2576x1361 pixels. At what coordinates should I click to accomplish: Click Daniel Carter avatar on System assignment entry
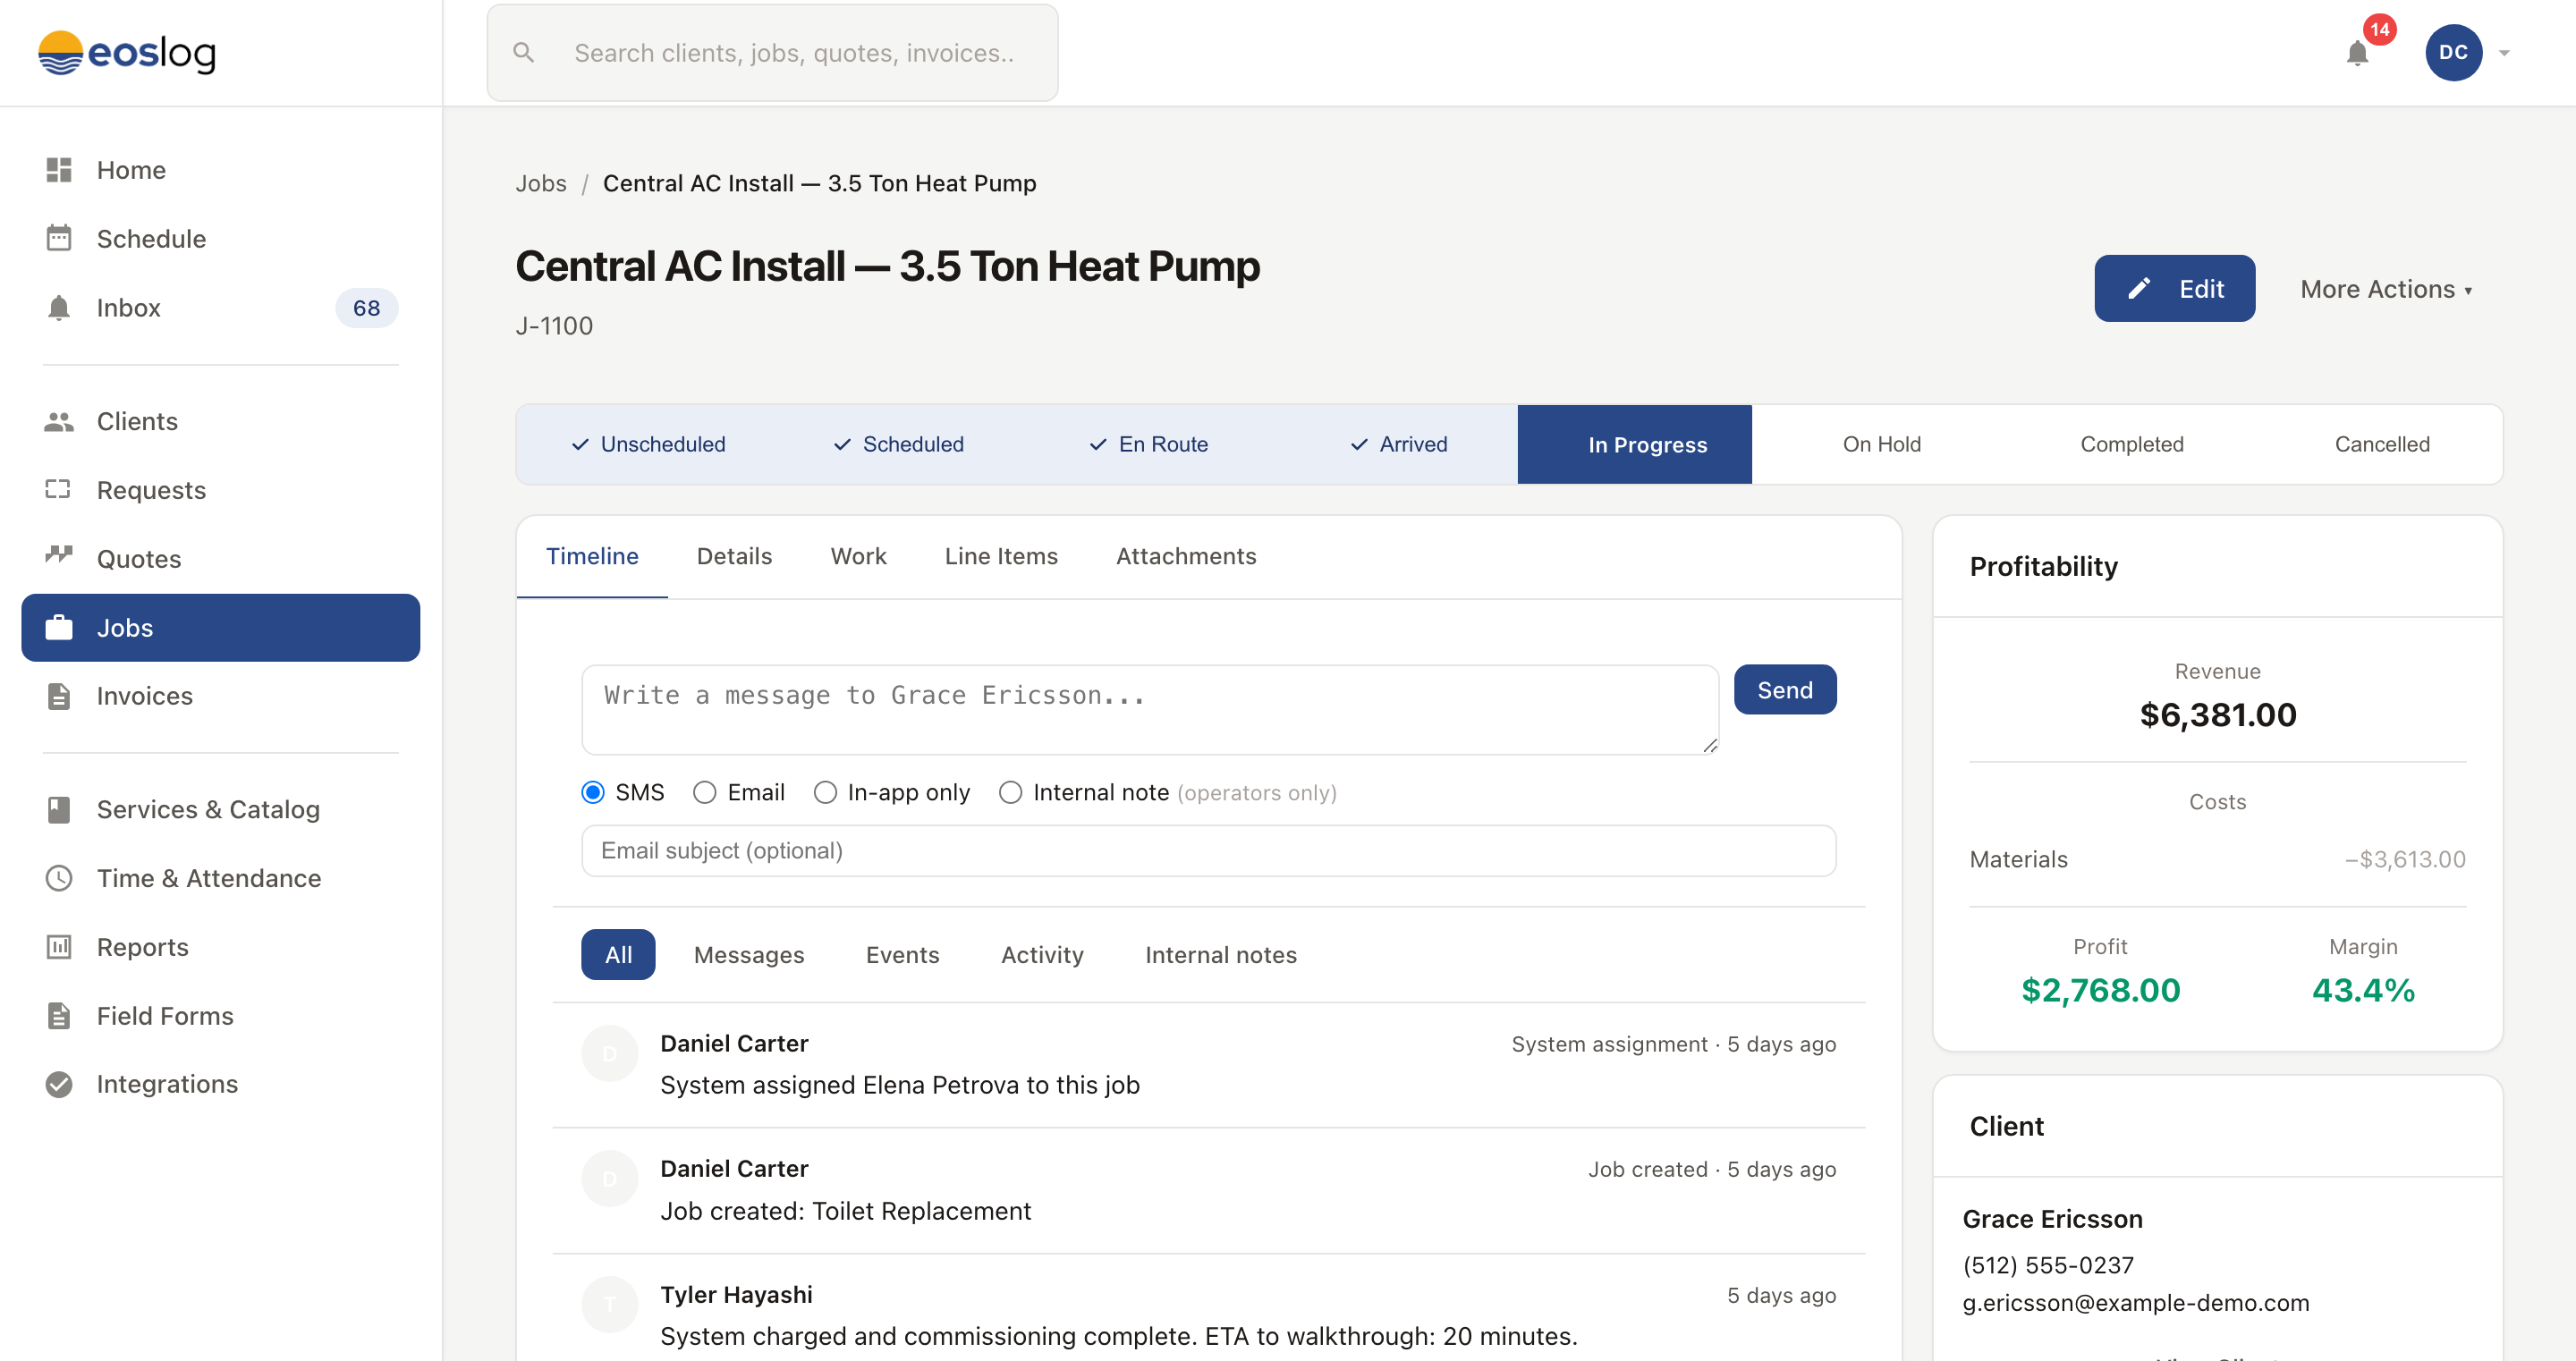tap(609, 1053)
